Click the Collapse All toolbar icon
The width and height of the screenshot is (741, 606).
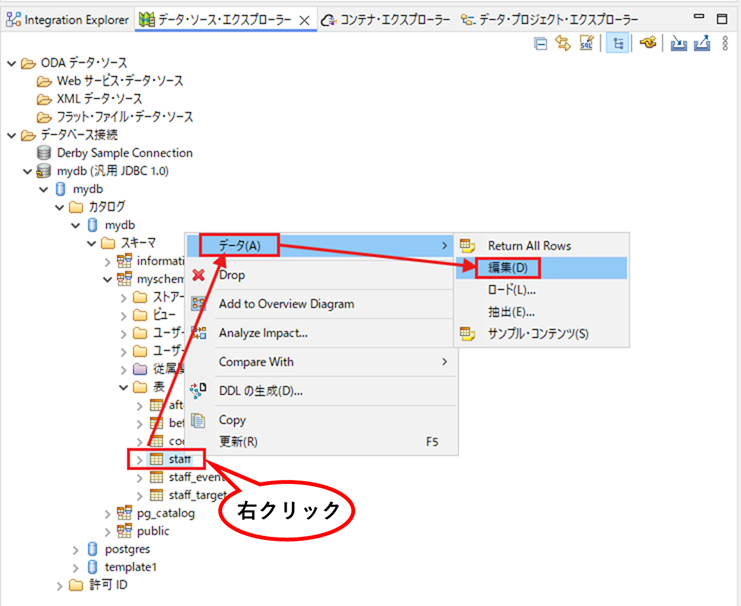pyautogui.click(x=540, y=44)
